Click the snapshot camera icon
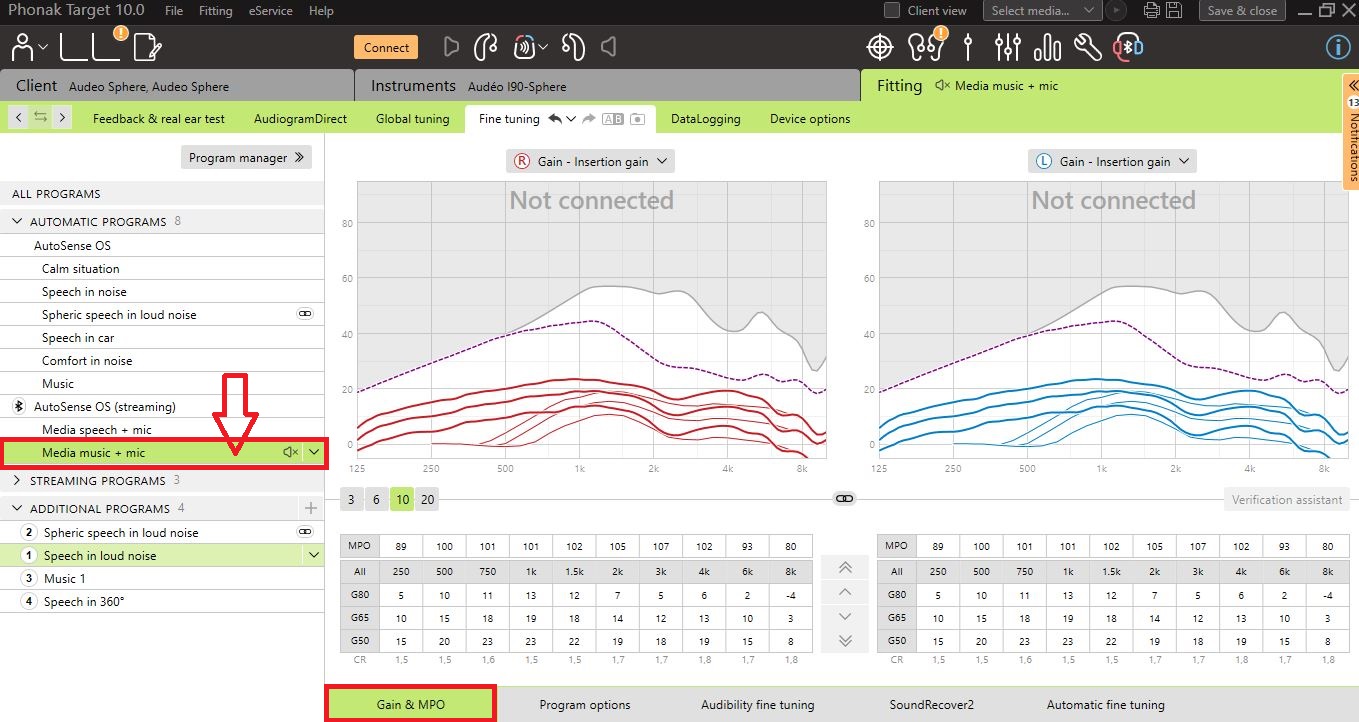 (637, 119)
